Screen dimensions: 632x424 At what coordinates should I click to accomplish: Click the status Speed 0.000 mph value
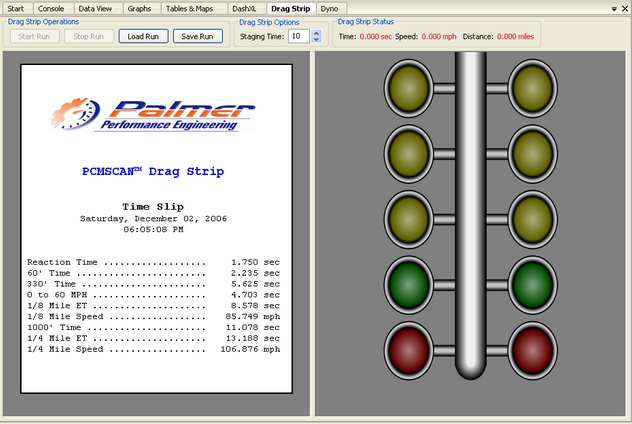(439, 37)
